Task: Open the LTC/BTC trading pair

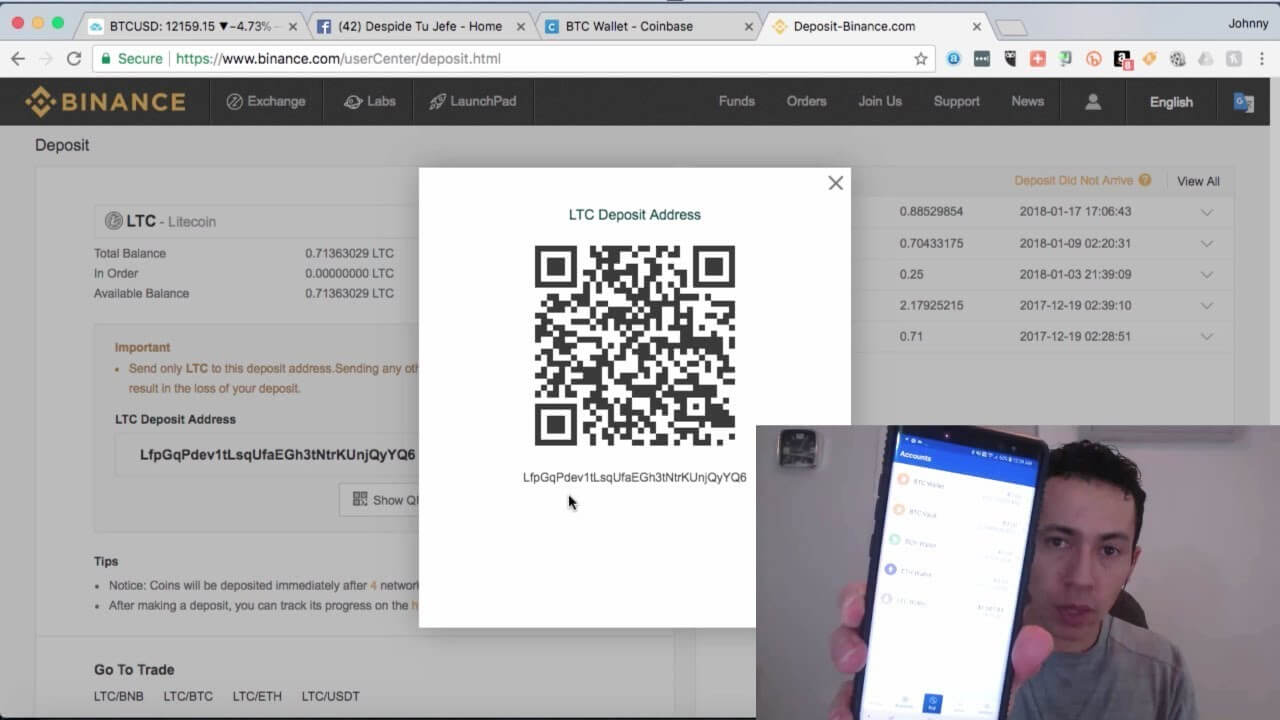Action: tap(188, 696)
